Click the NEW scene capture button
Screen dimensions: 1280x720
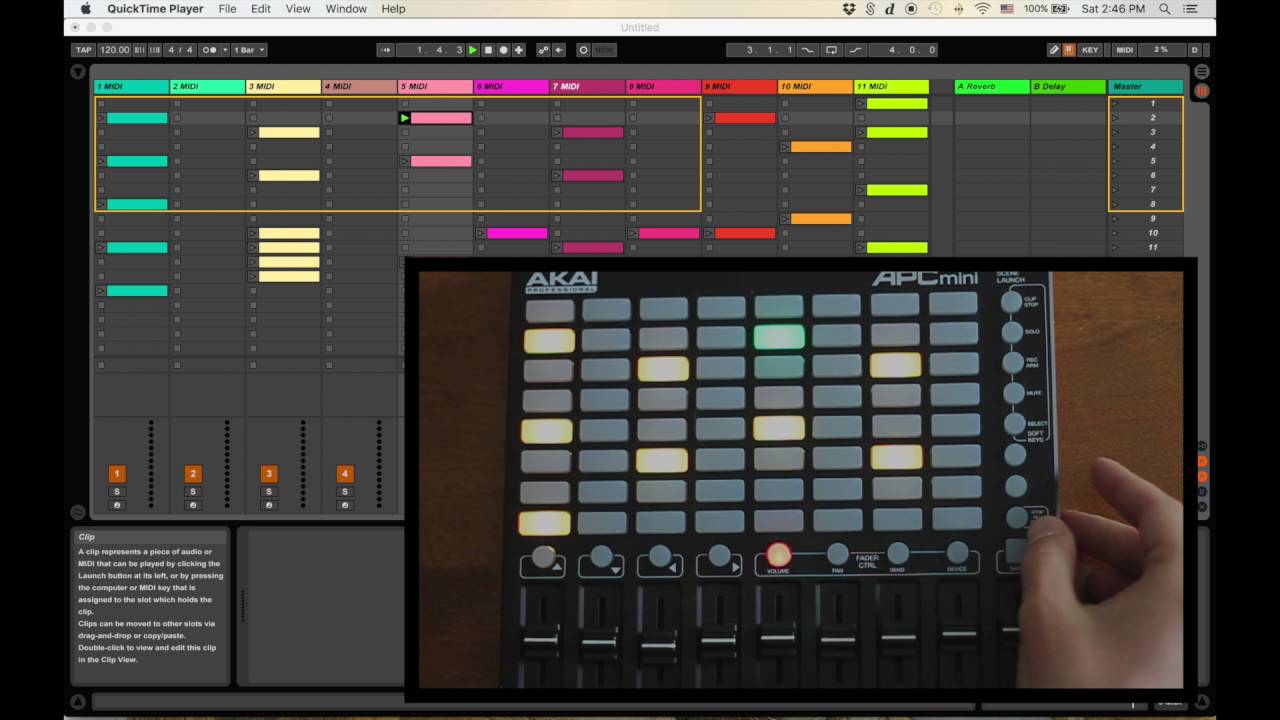coord(604,50)
